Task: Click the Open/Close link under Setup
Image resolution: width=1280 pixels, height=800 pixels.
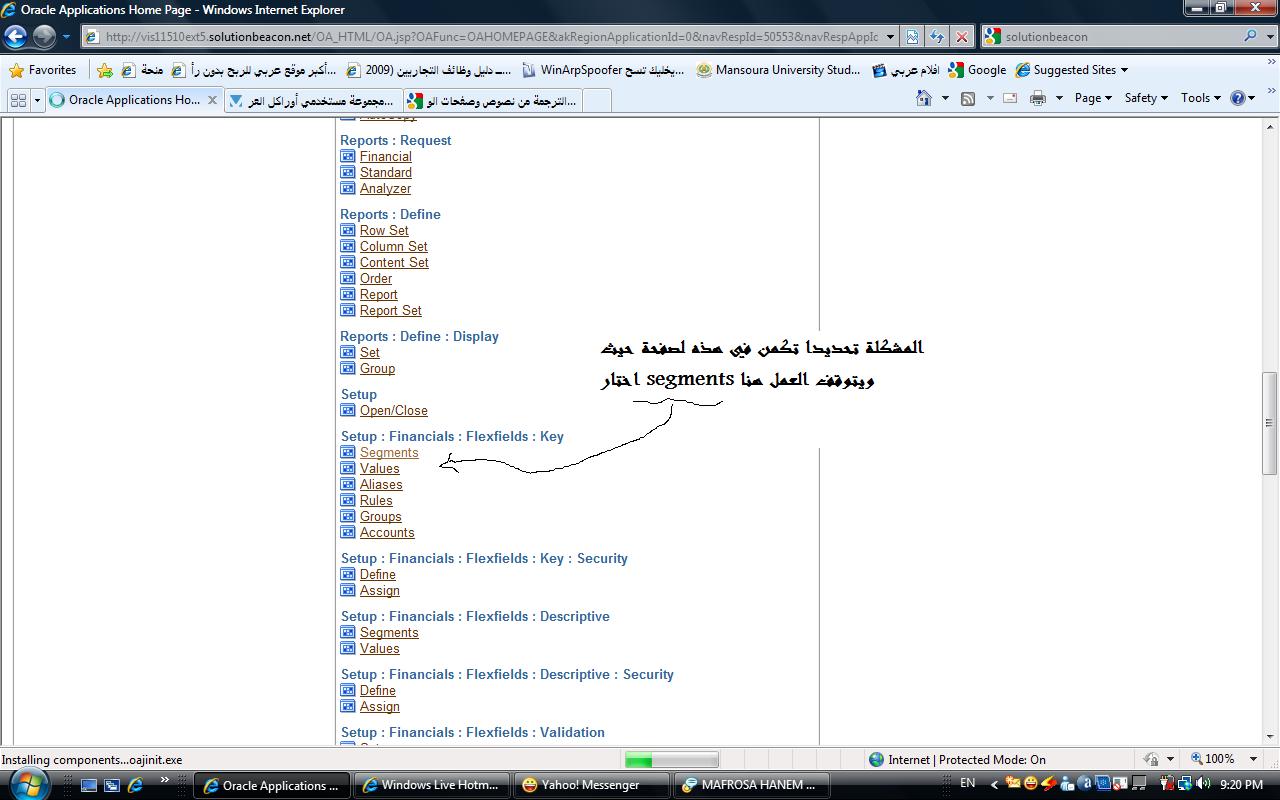Action: 393,411
